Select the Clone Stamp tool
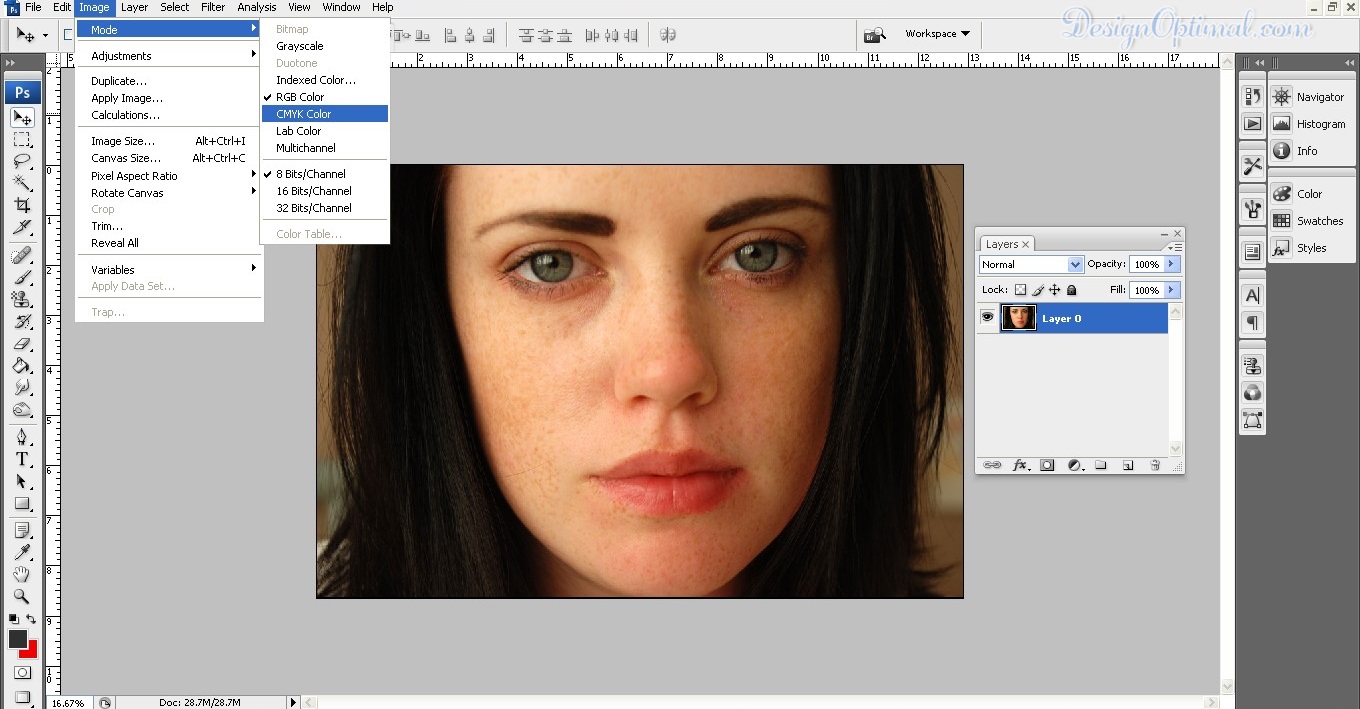The height and width of the screenshot is (709, 1360). pos(23,298)
